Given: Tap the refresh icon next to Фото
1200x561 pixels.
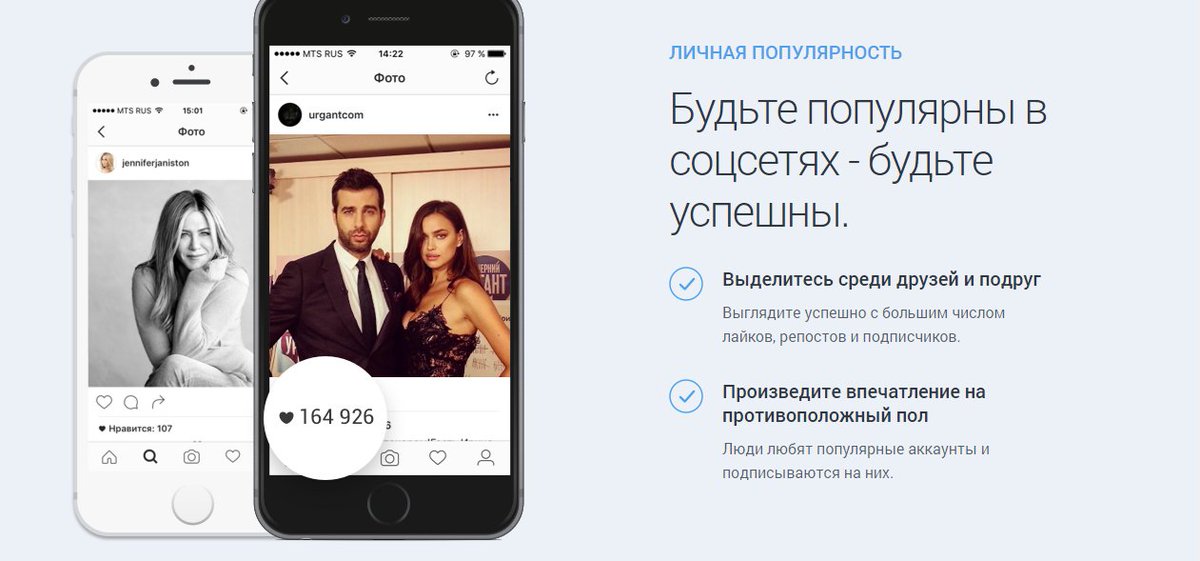Looking at the screenshot, I should (491, 78).
